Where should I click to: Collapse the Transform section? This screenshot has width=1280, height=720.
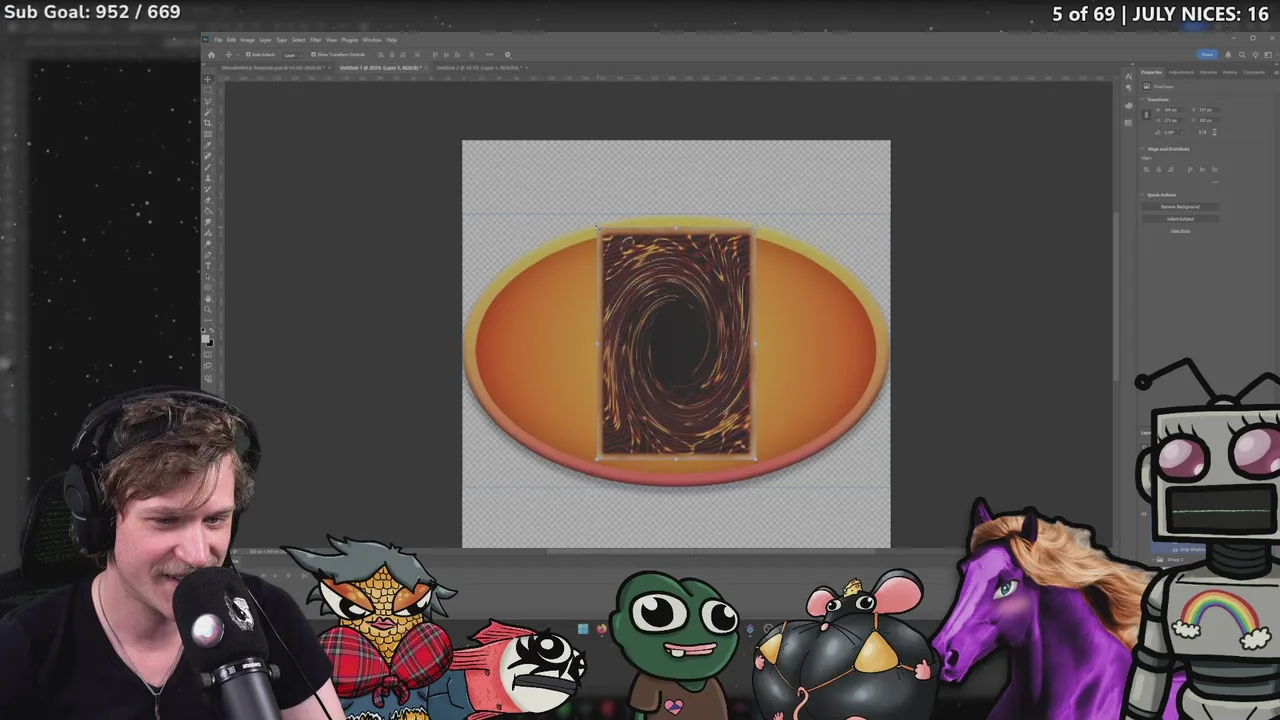tap(1142, 99)
